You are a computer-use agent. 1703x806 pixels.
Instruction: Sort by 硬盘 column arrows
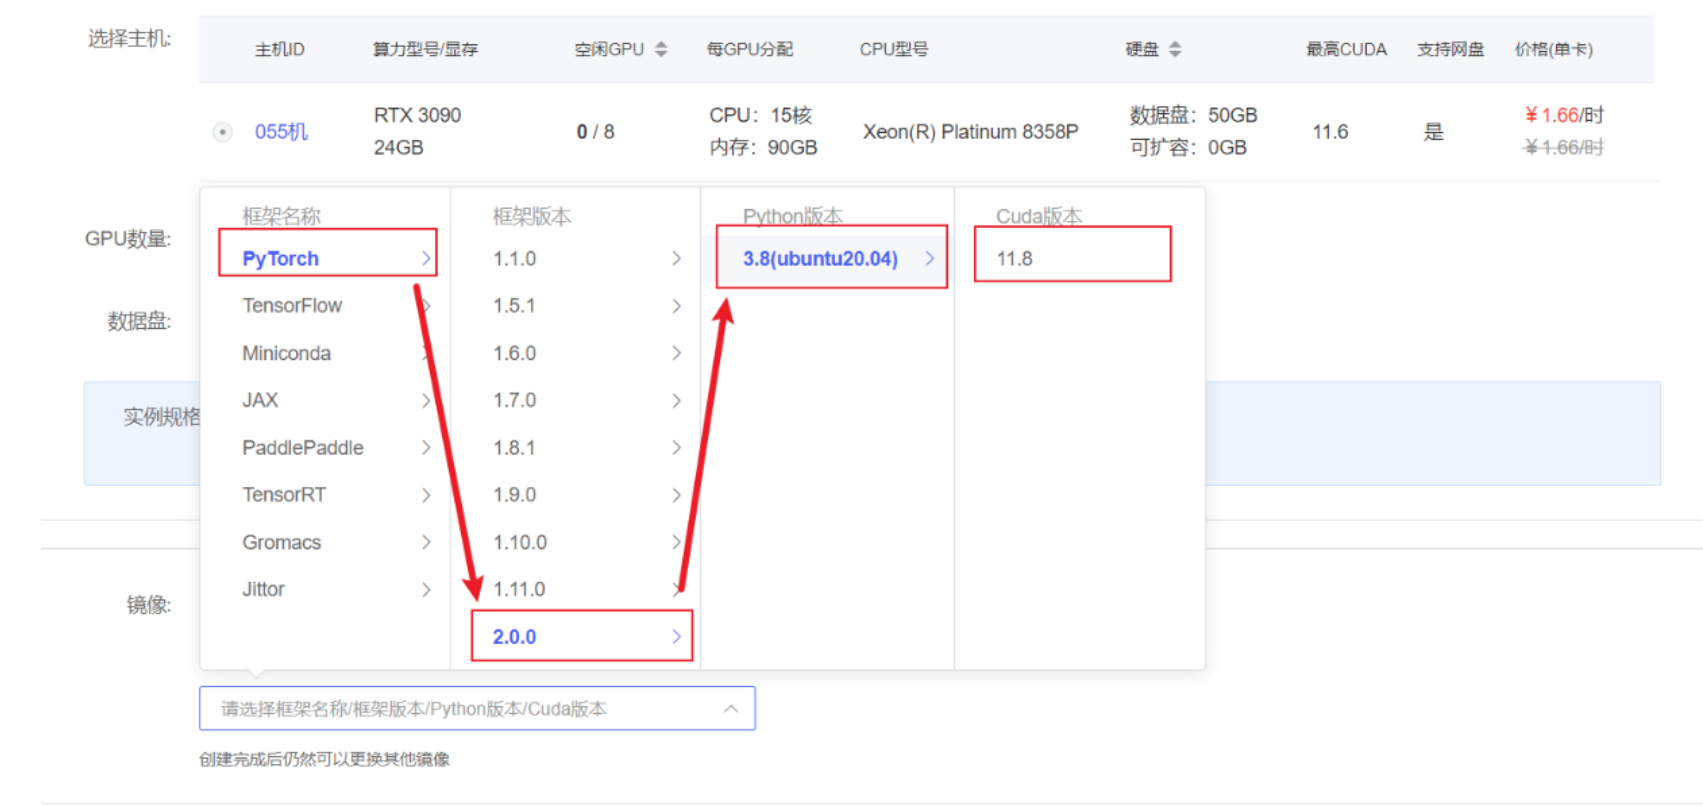[x=1175, y=49]
